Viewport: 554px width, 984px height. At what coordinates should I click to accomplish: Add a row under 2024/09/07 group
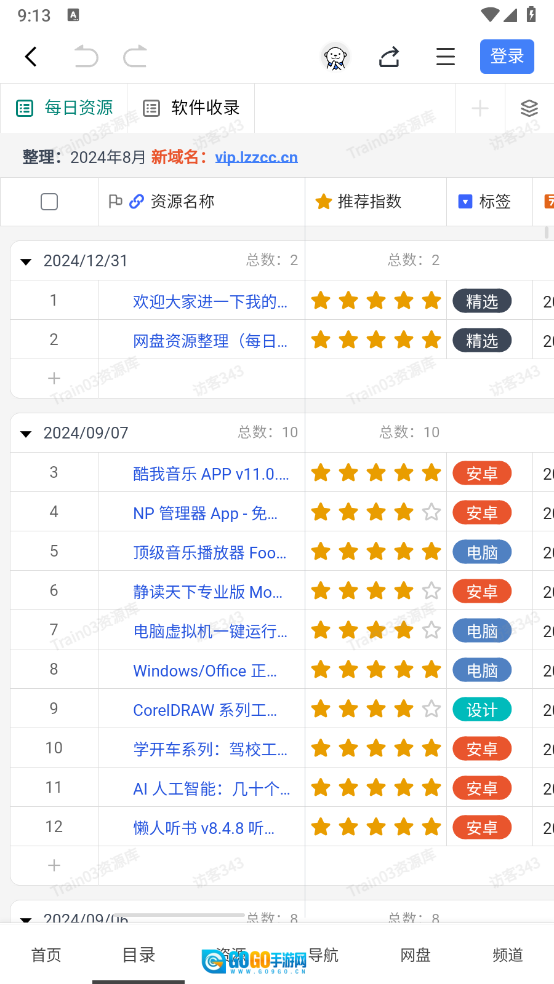pos(54,865)
